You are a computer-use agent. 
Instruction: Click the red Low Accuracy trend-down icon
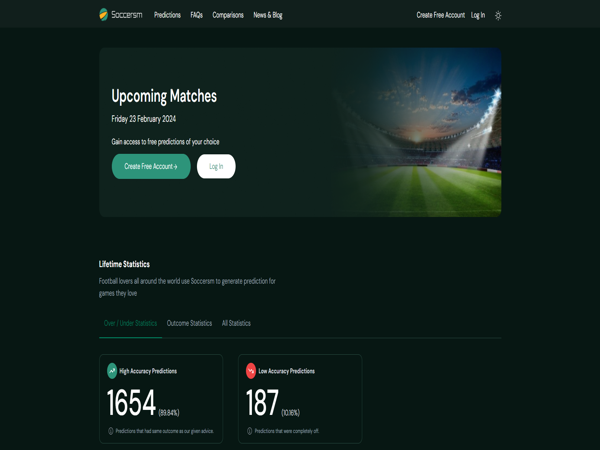[251, 371]
